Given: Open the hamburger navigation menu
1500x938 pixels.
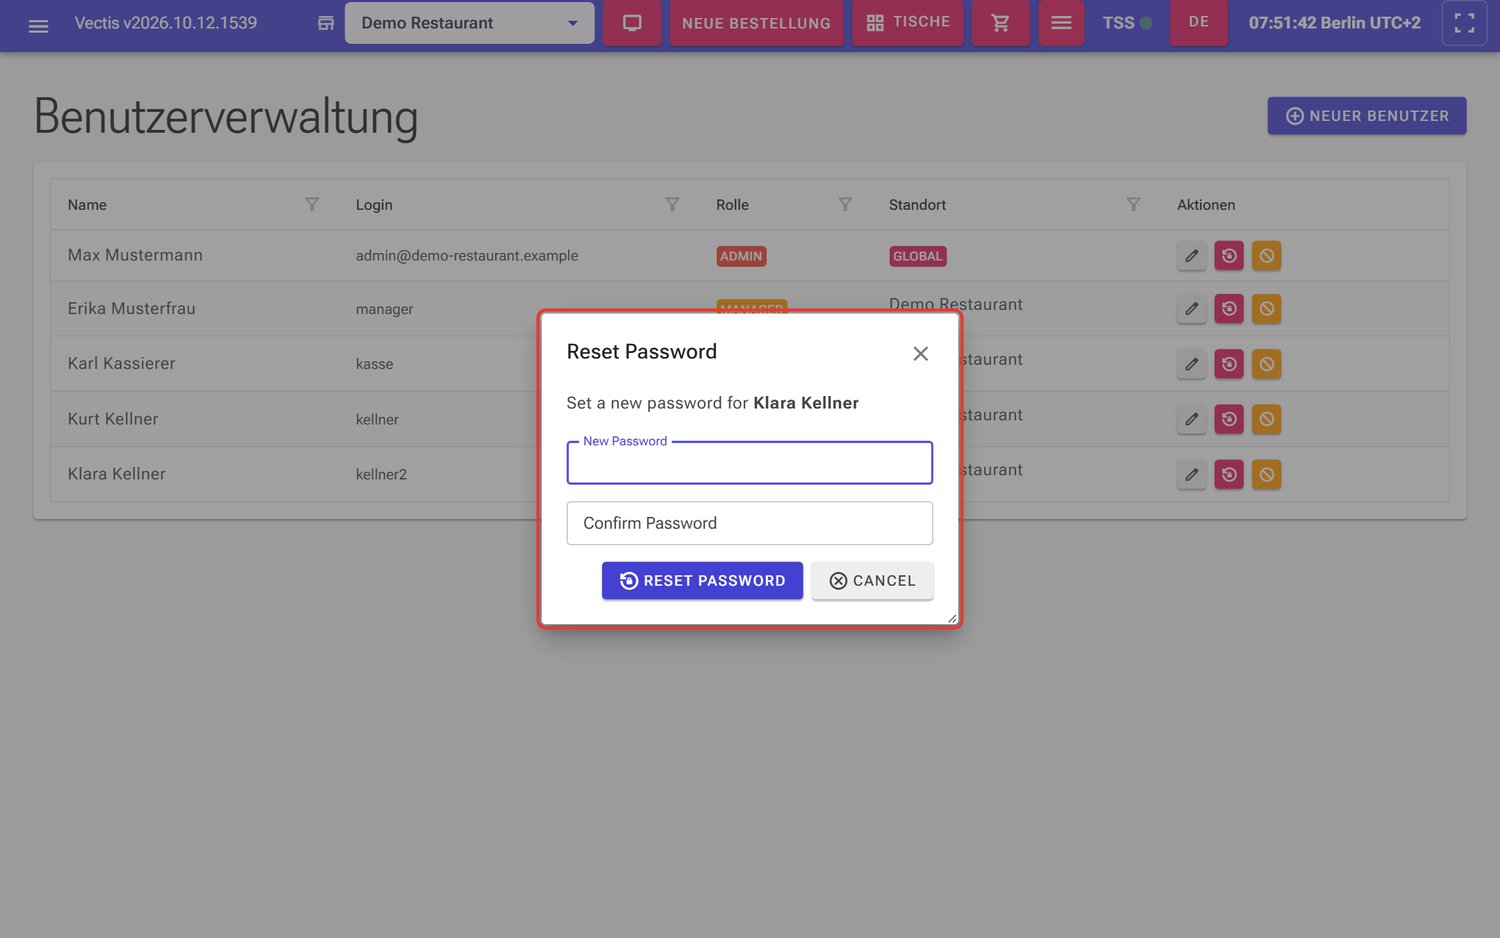Looking at the screenshot, I should [38, 24].
